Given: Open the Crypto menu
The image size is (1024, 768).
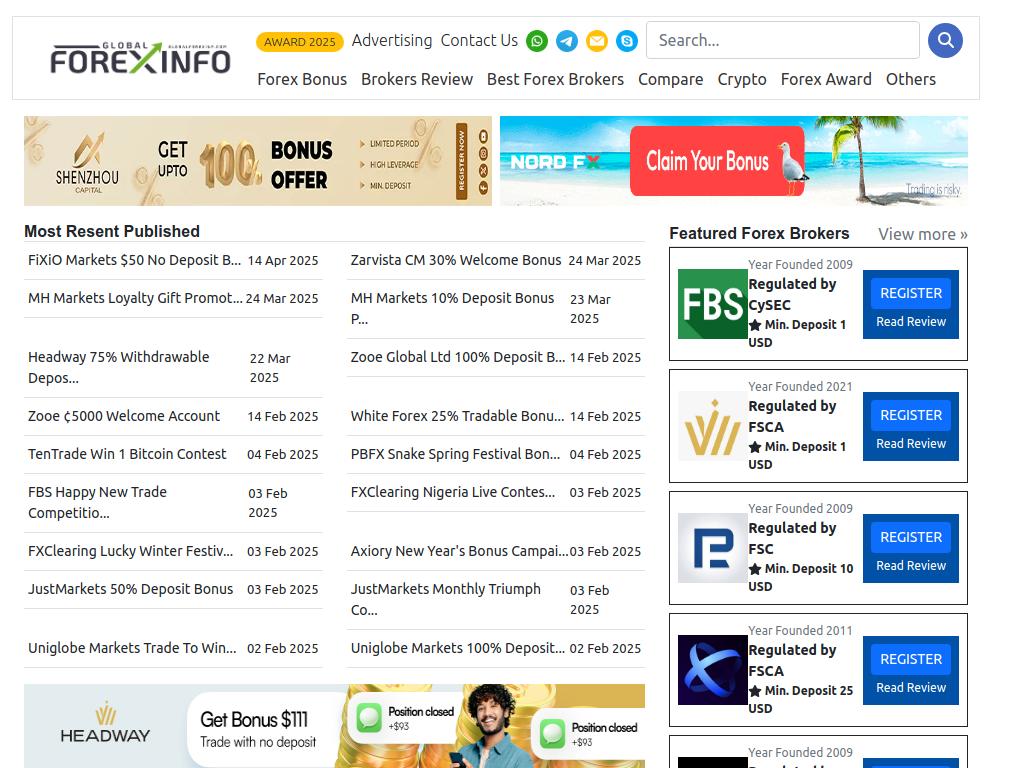Looking at the screenshot, I should click(x=742, y=80).
